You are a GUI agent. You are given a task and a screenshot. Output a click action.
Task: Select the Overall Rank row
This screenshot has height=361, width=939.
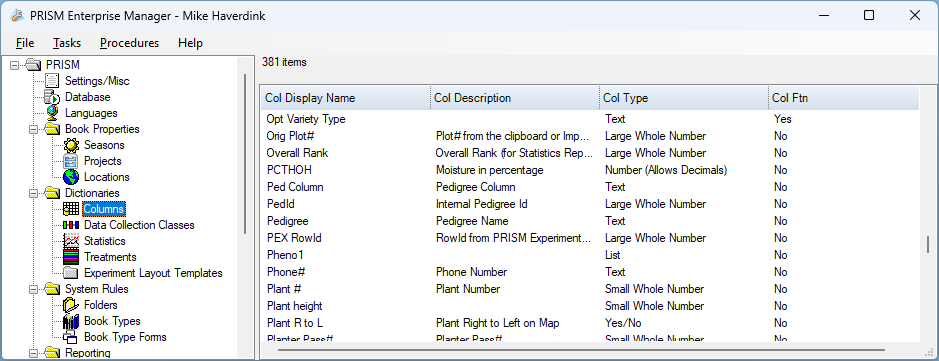[x=590, y=153]
